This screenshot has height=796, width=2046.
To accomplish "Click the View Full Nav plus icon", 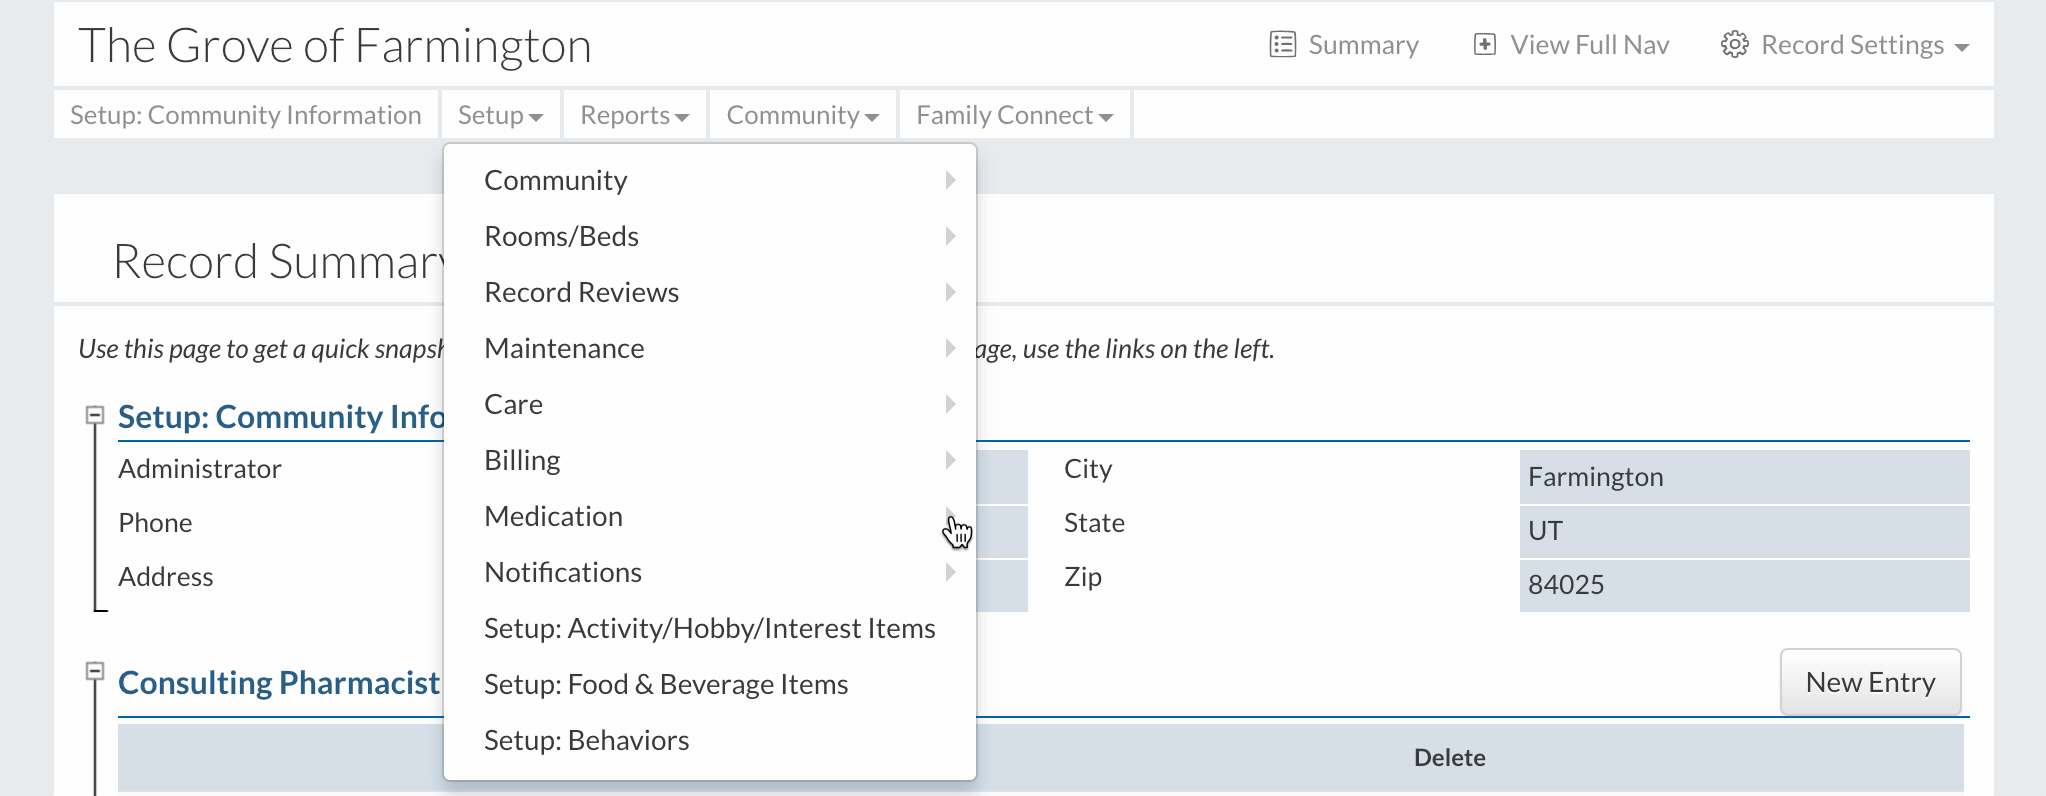I will (x=1485, y=45).
